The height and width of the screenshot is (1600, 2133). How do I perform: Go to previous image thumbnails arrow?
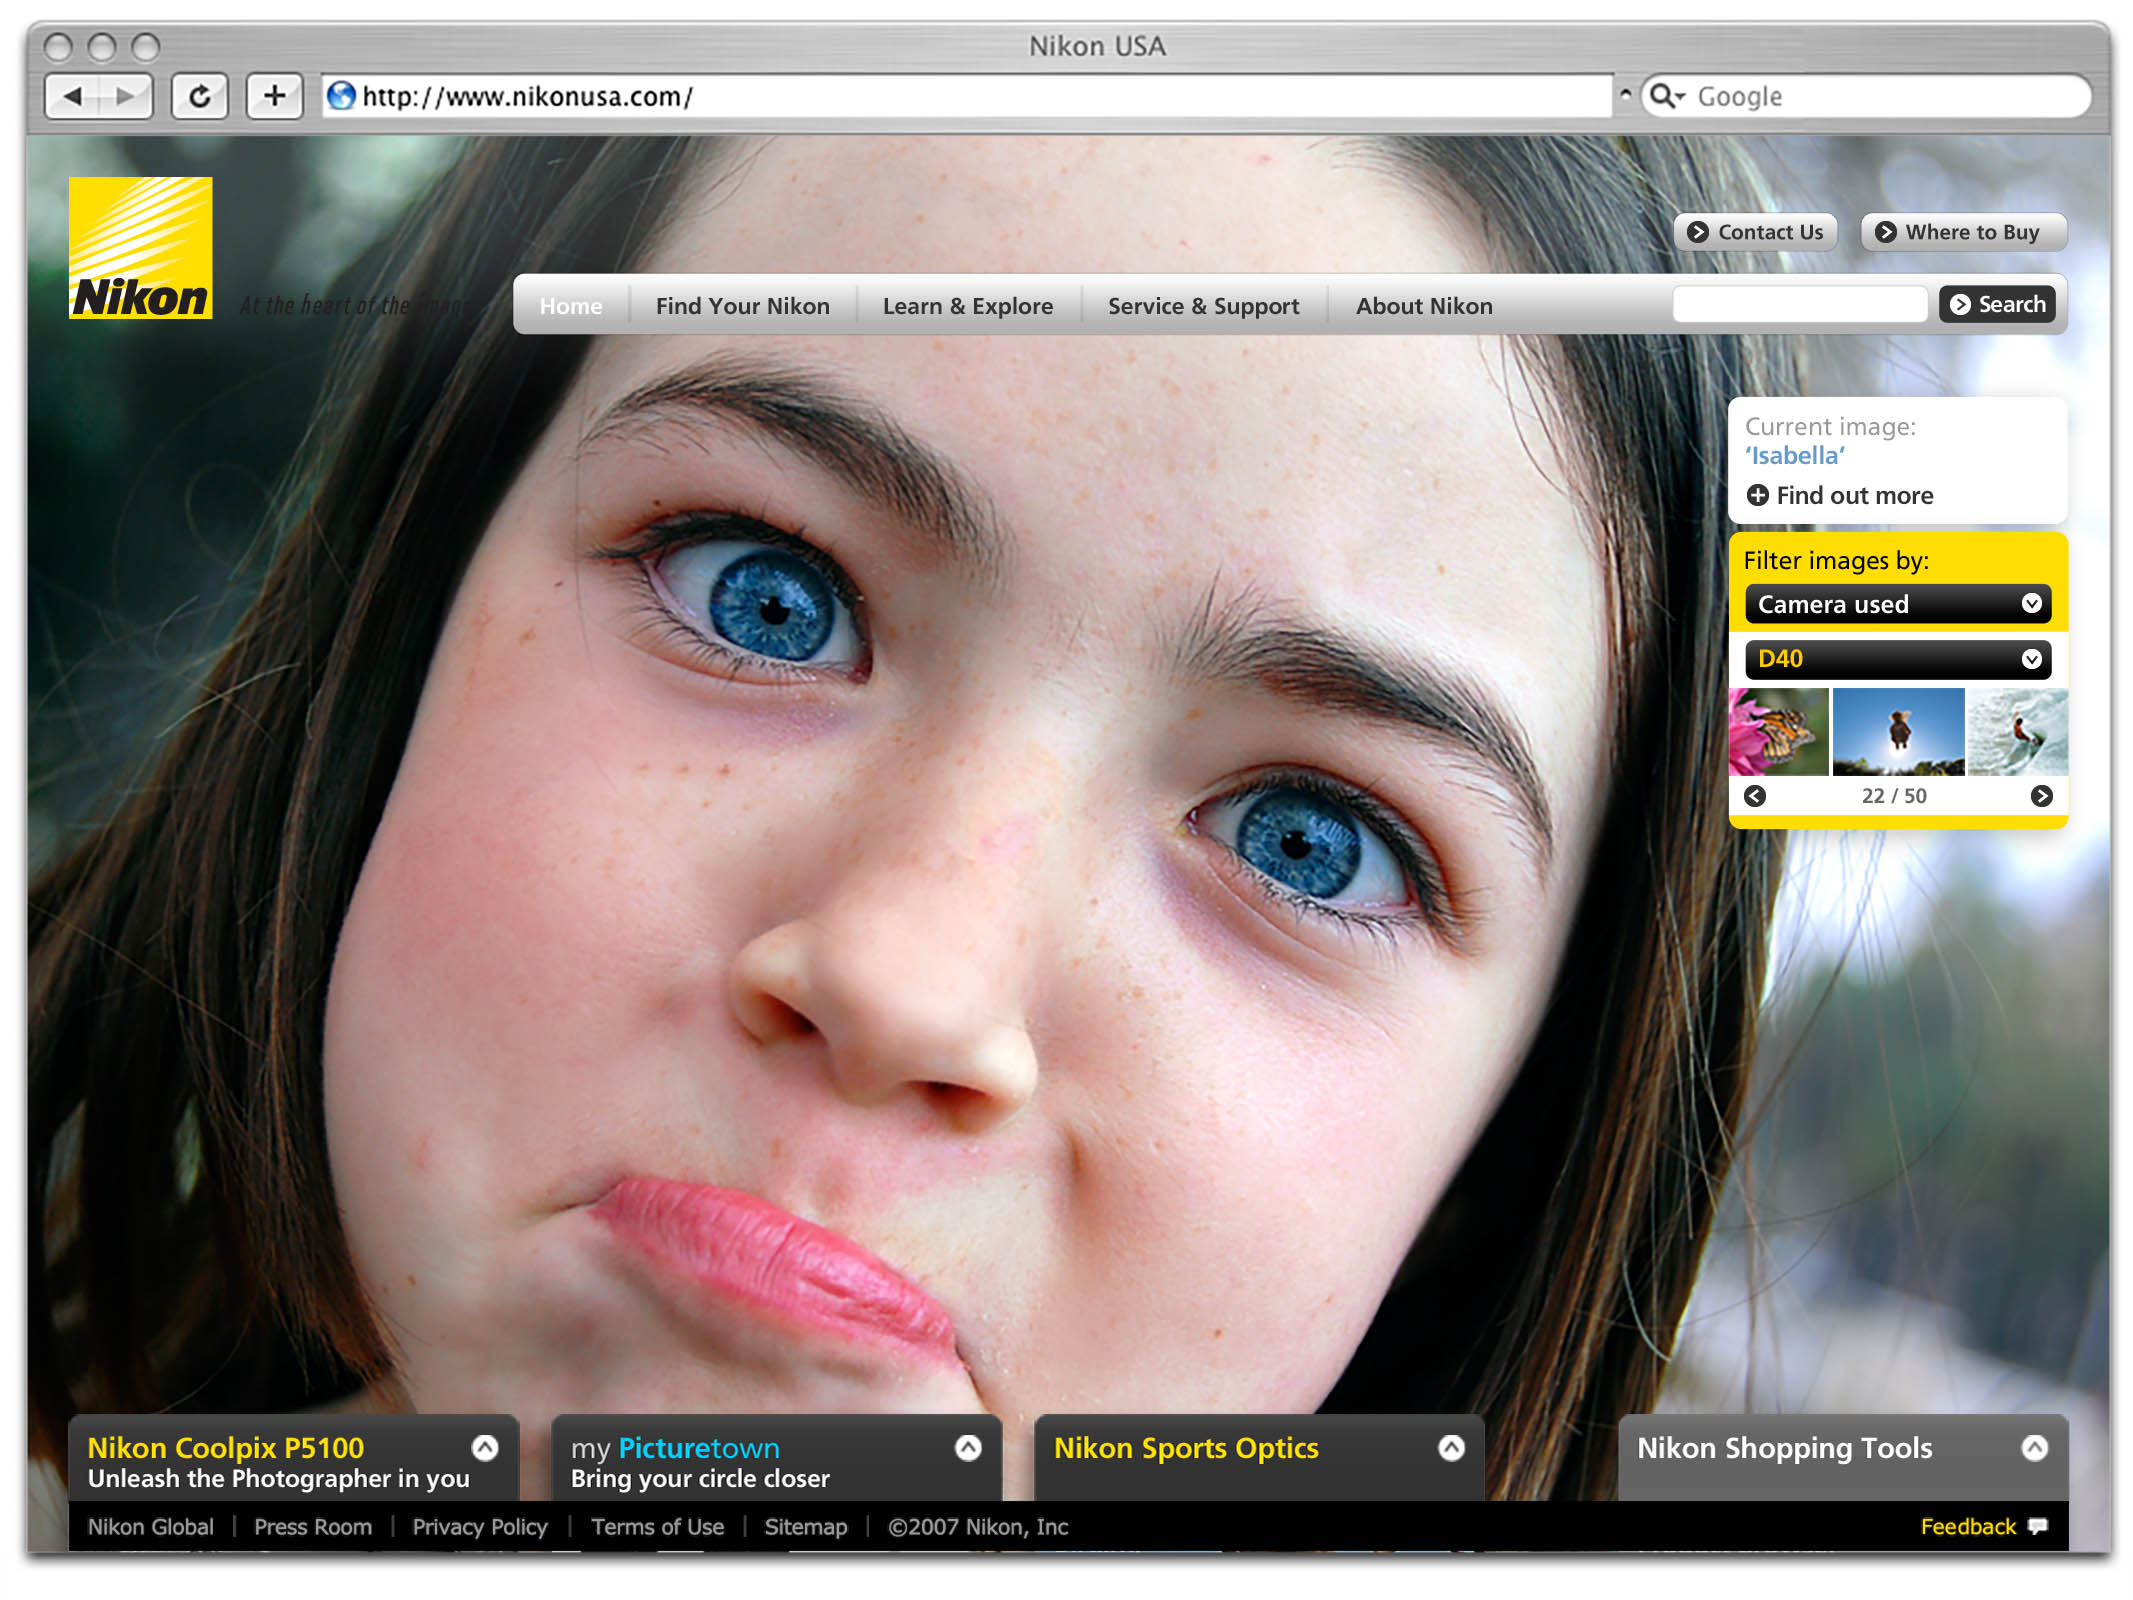tap(1755, 796)
